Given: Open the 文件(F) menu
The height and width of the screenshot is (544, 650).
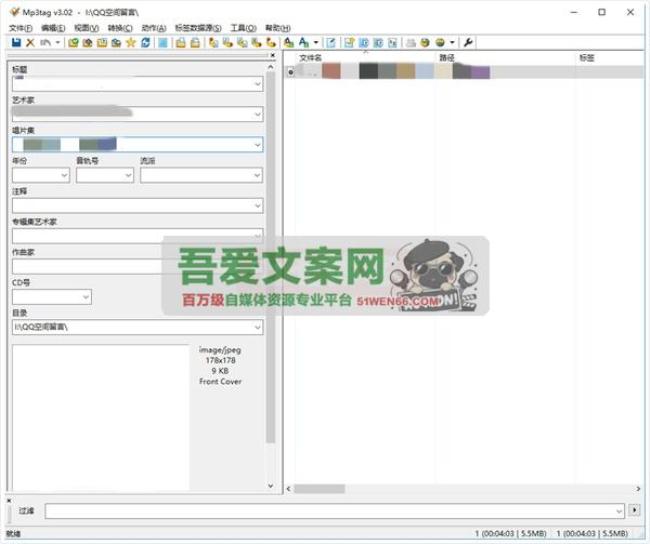Looking at the screenshot, I should (21, 28).
